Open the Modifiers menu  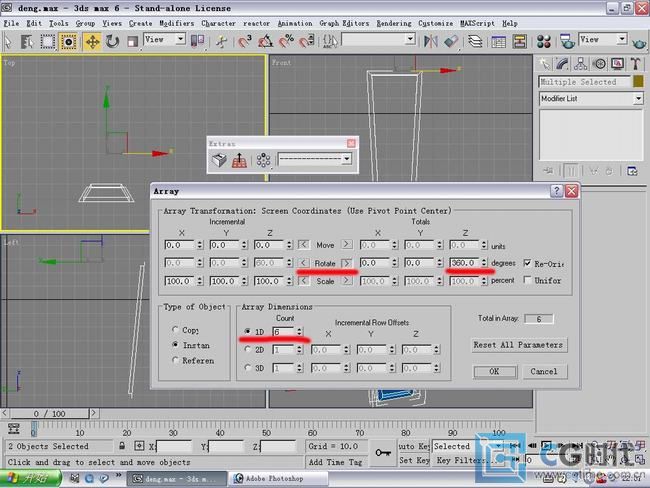click(177, 24)
